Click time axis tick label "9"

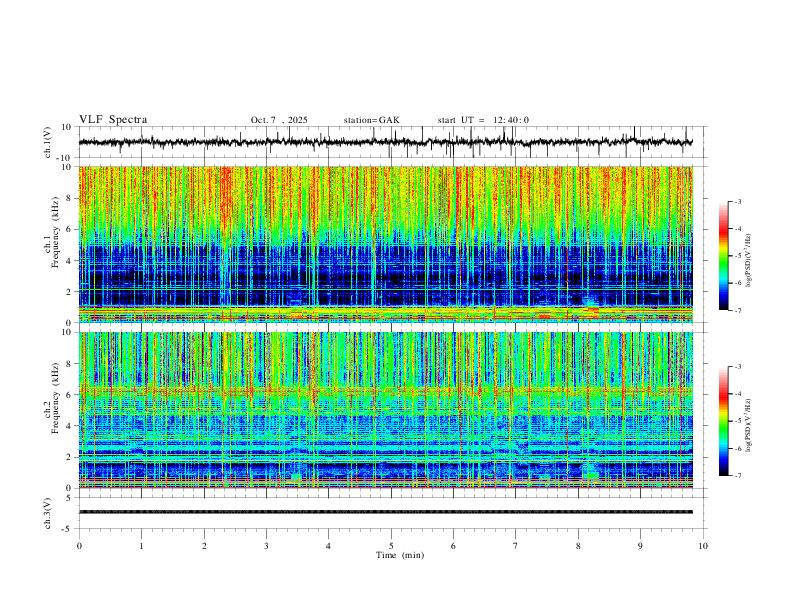(640, 546)
